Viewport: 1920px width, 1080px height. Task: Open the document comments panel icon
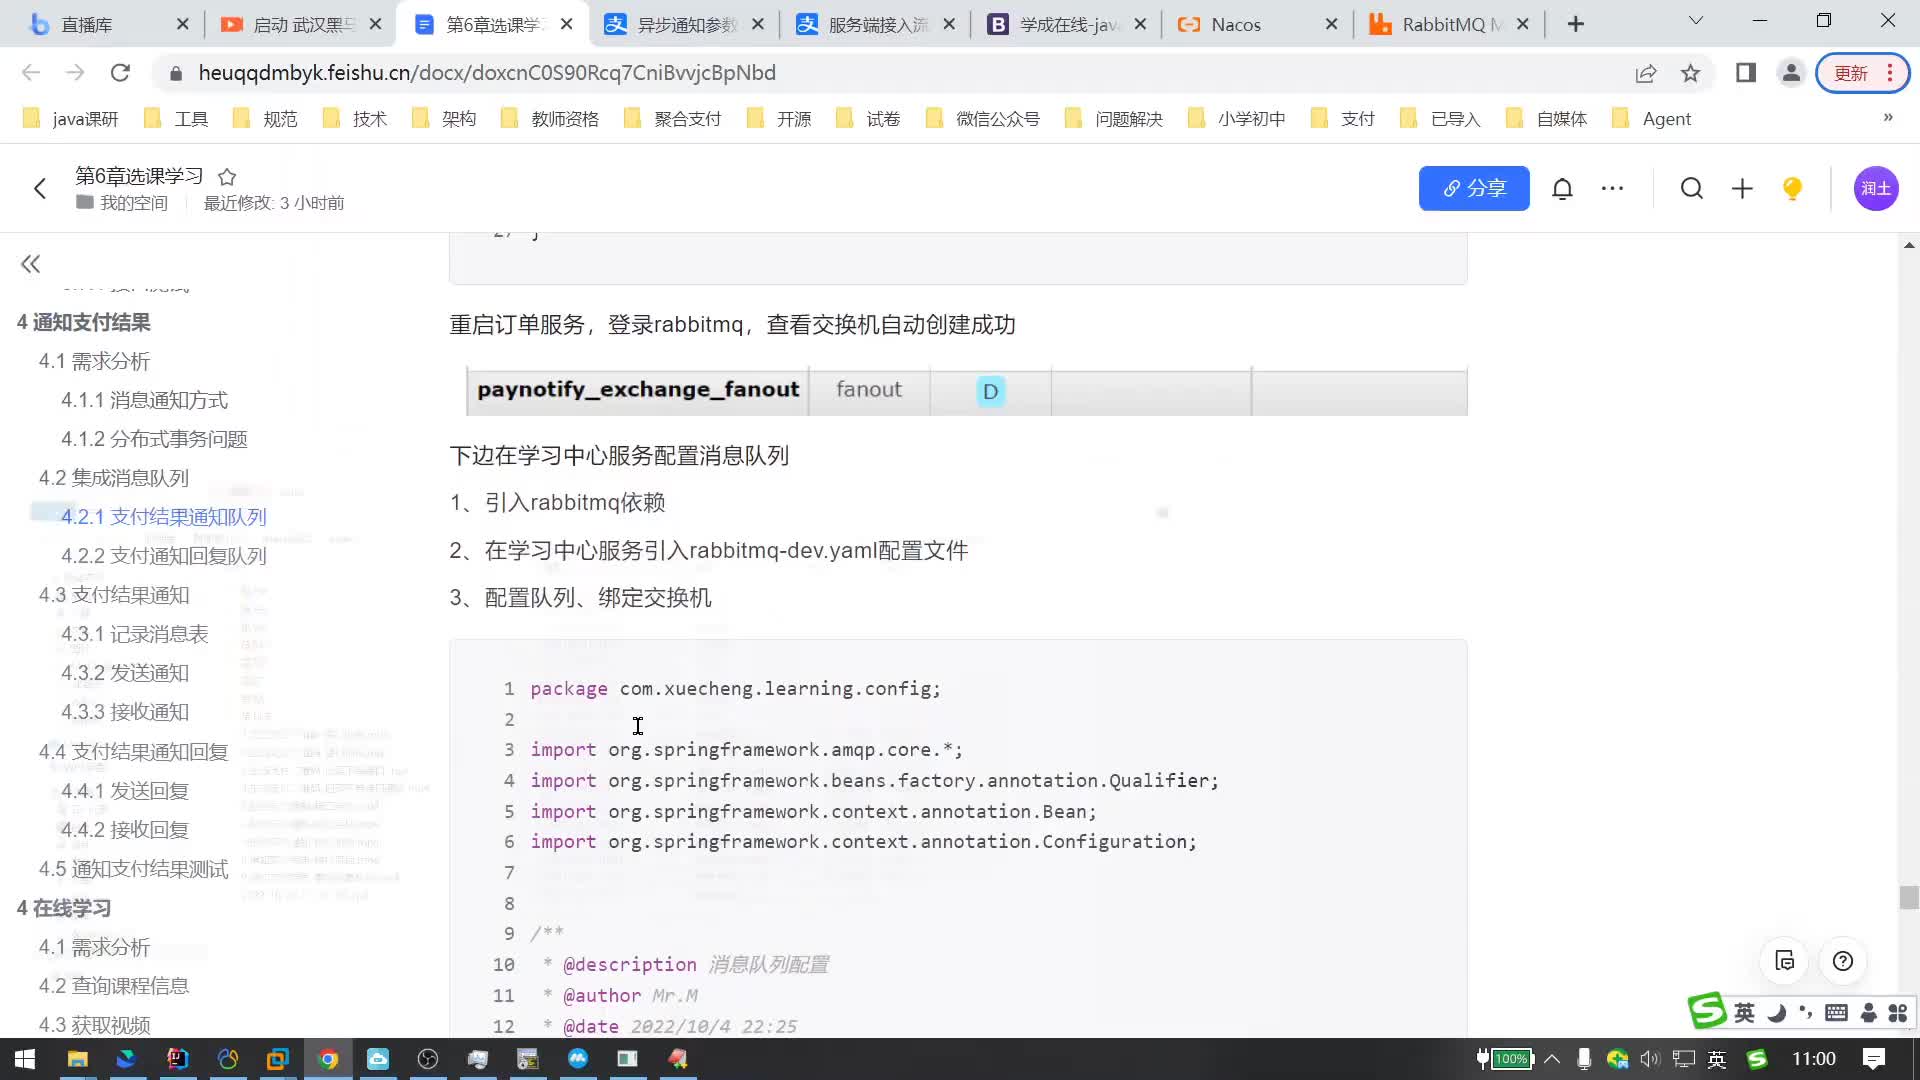click(1785, 961)
